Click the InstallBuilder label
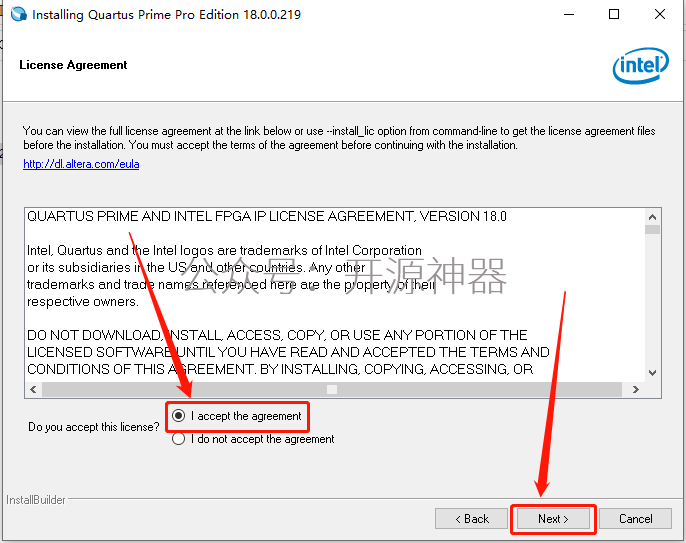Image resolution: width=686 pixels, height=543 pixels. [35, 500]
